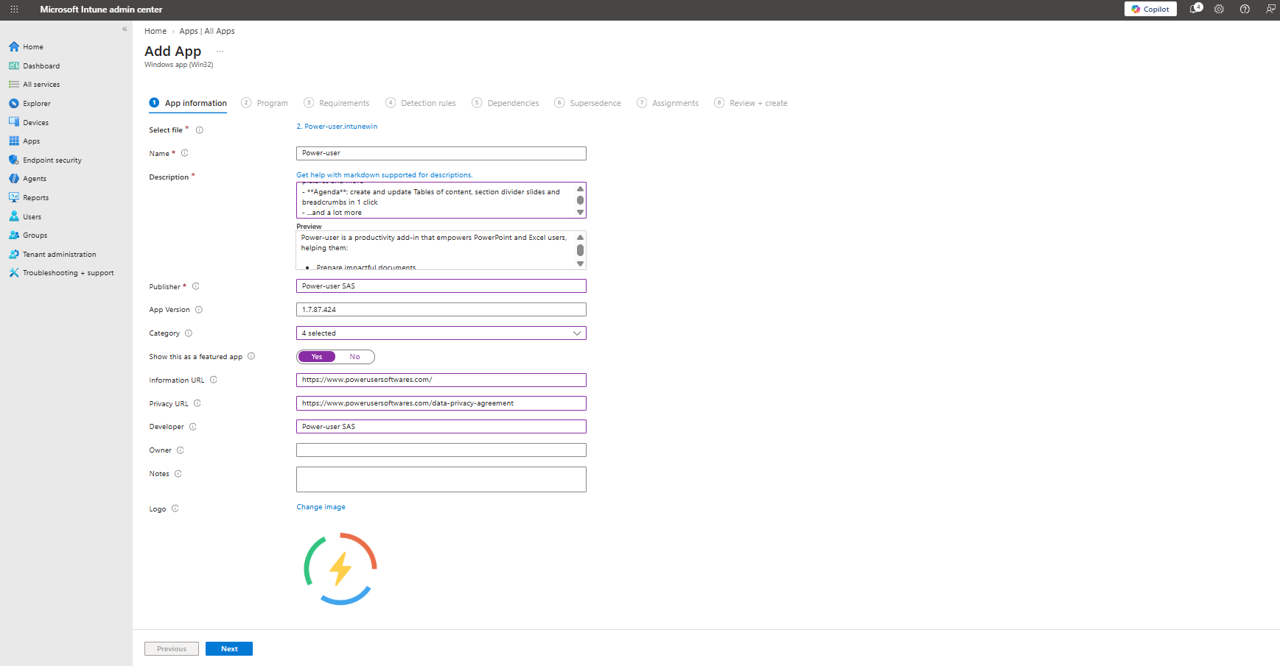The height and width of the screenshot is (666, 1280).
Task: Set featured app toggle to No
Action: click(x=355, y=357)
